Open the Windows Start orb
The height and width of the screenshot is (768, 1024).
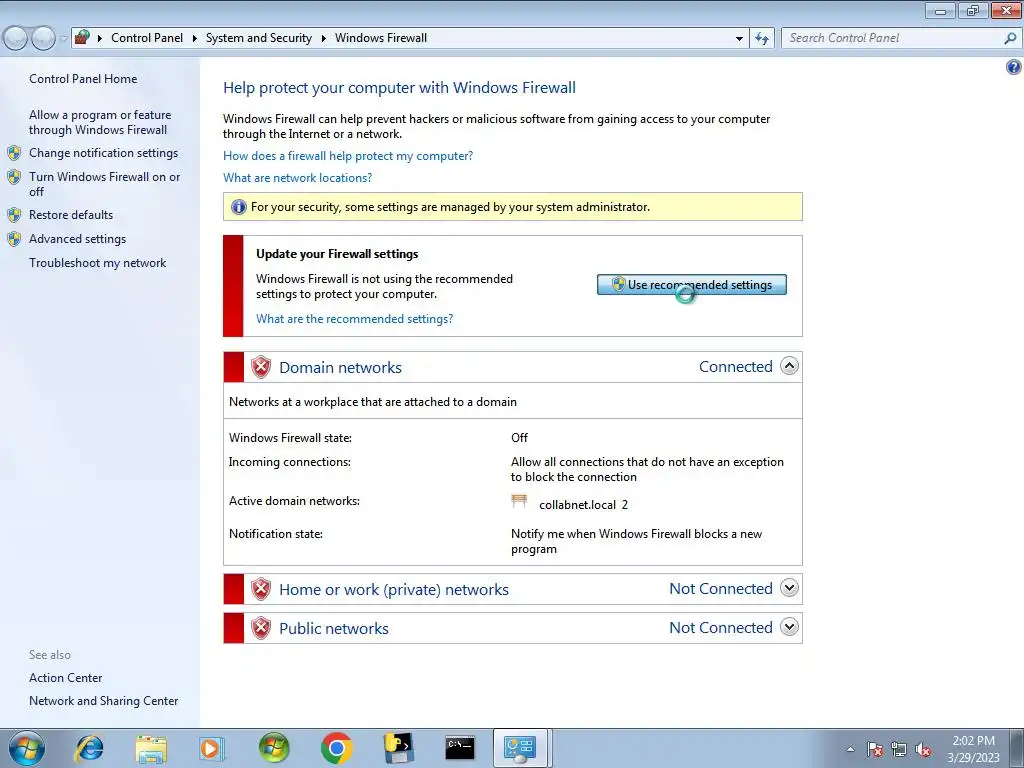pos(27,748)
